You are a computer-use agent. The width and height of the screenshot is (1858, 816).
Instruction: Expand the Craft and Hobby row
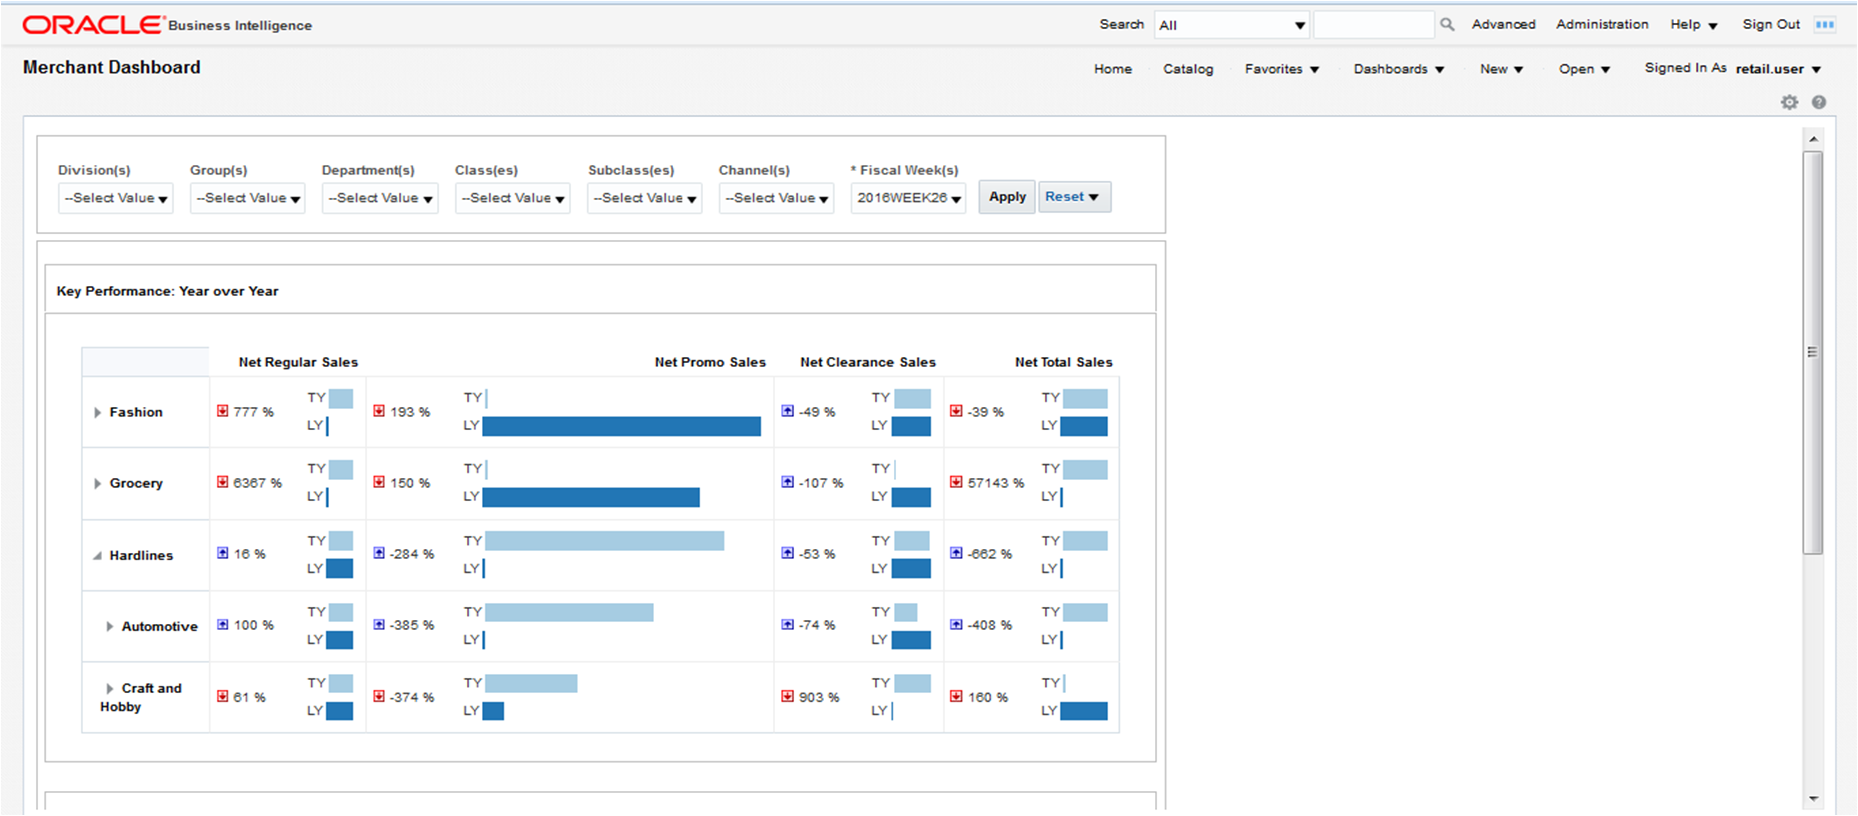[x=109, y=688]
